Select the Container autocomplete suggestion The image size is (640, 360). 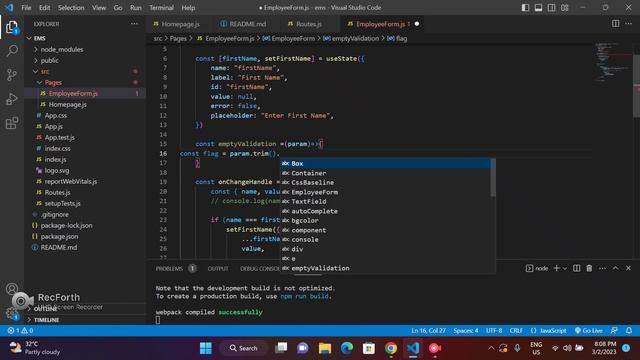tap(386, 173)
